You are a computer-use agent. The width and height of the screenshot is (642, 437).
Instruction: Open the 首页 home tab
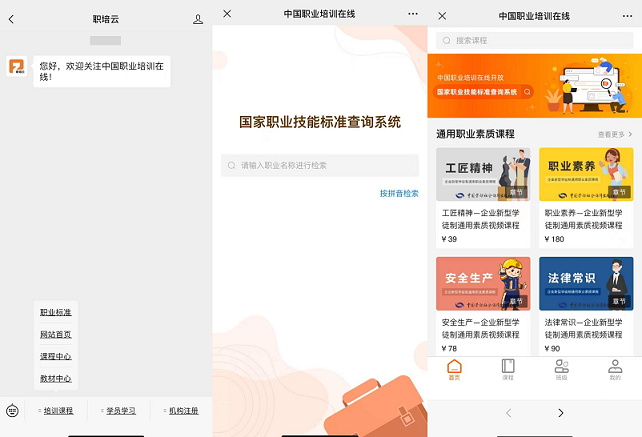[454, 369]
